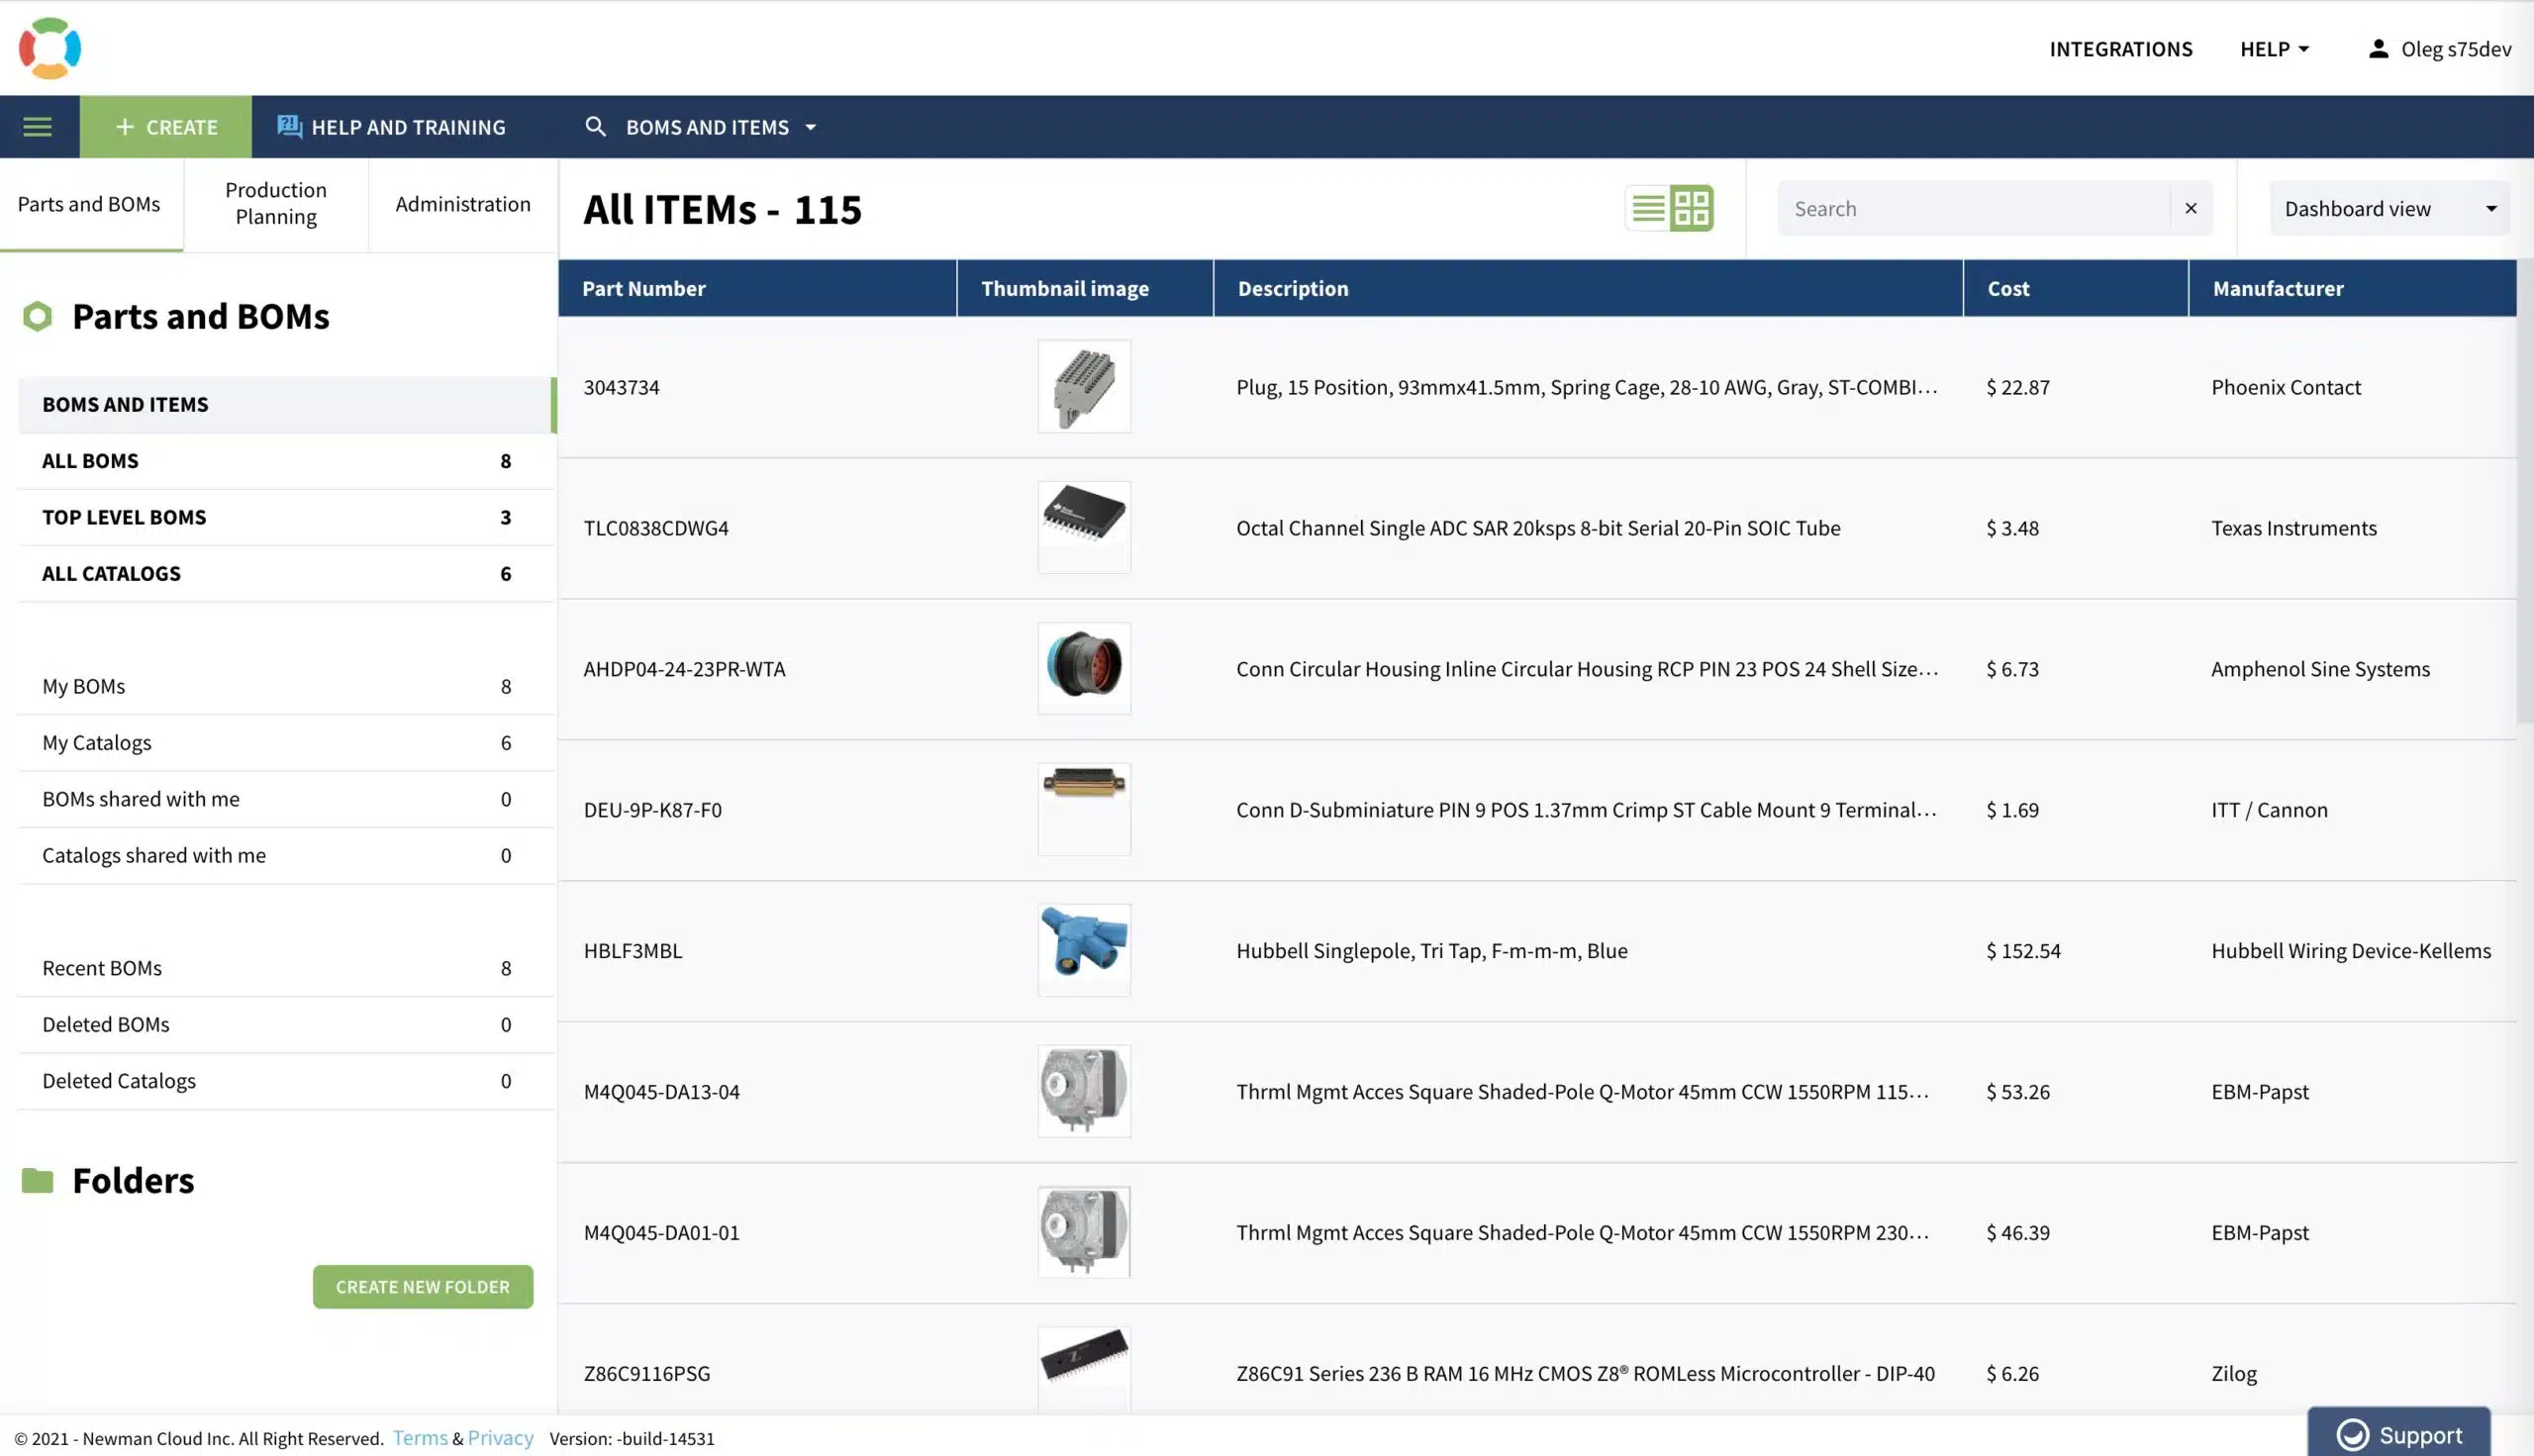Open thumbnail for M4Q045-DA01-01 motor
Image resolution: width=2534 pixels, height=1456 pixels.
click(x=1084, y=1232)
